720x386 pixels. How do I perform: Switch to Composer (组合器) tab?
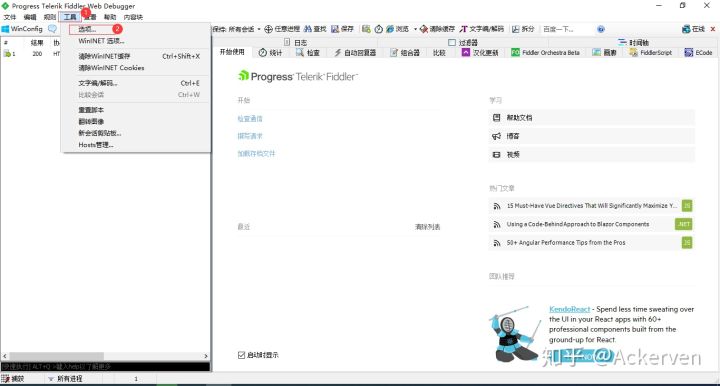[x=405, y=53]
